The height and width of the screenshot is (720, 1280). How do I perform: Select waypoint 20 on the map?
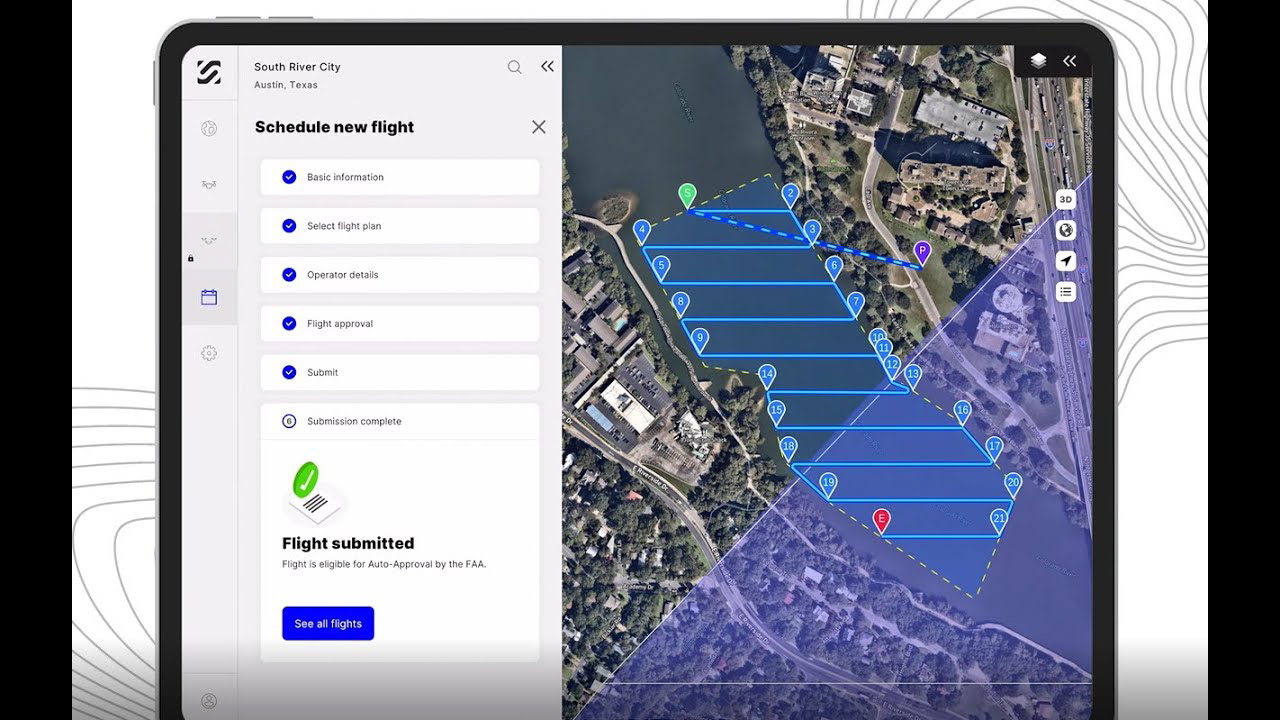point(1013,484)
